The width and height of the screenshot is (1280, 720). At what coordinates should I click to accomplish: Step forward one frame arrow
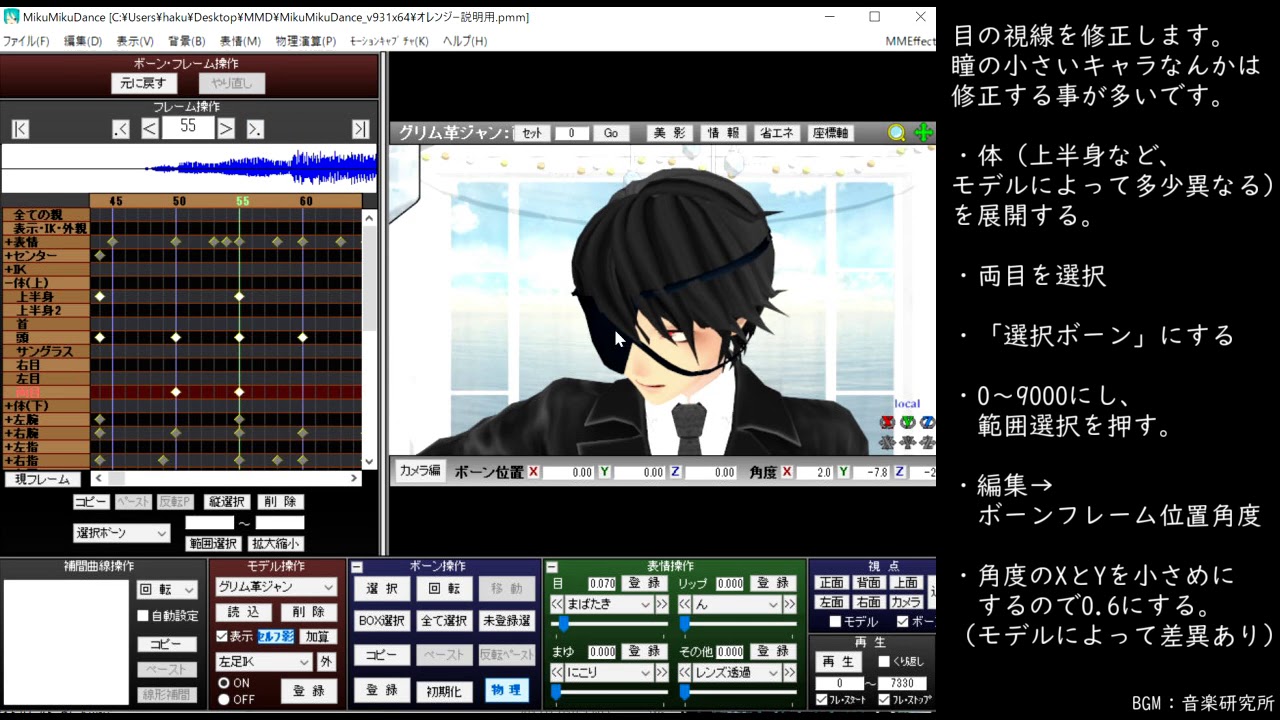click(226, 128)
